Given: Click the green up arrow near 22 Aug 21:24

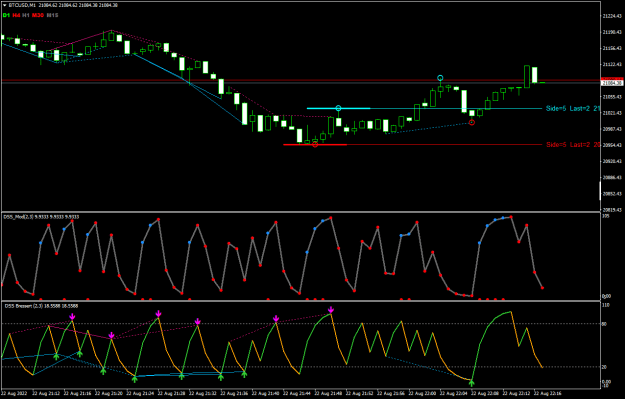Looking at the screenshot, I should pyautogui.click(x=135, y=379).
